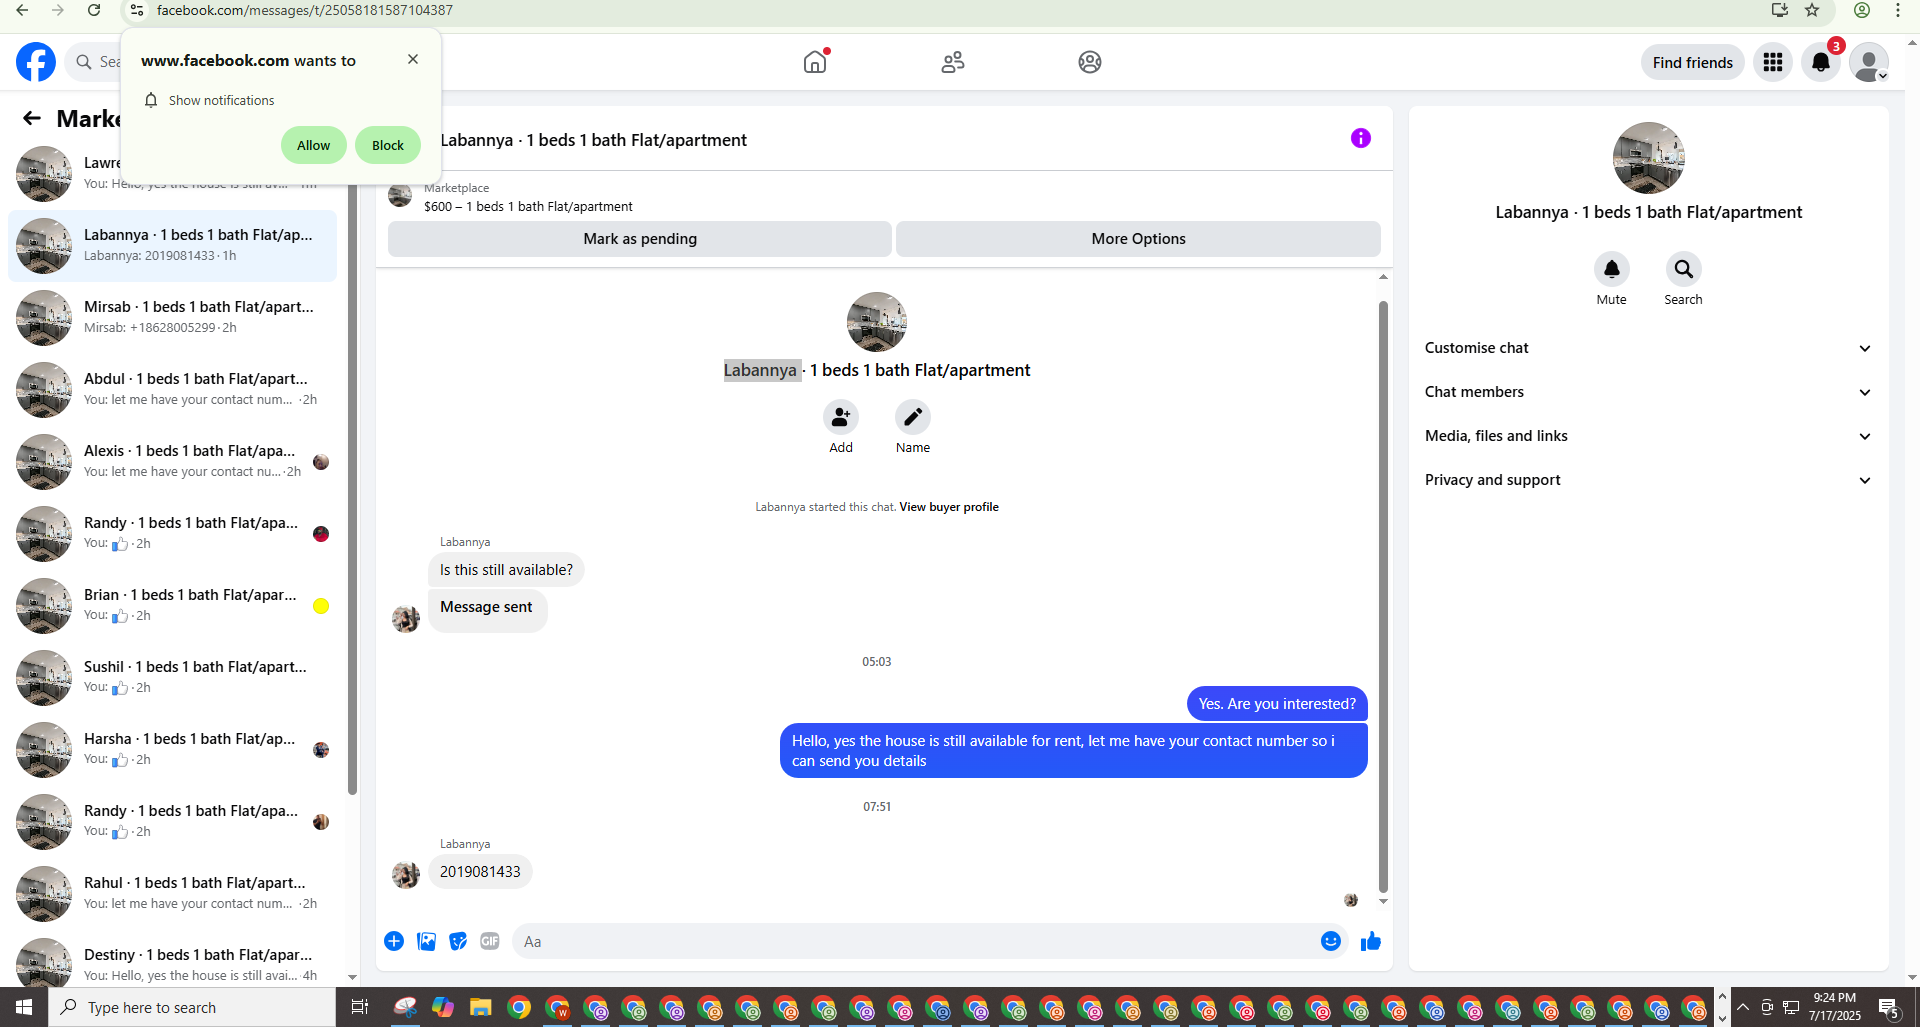
Task: Click the message '2019081433'
Action: pos(480,872)
